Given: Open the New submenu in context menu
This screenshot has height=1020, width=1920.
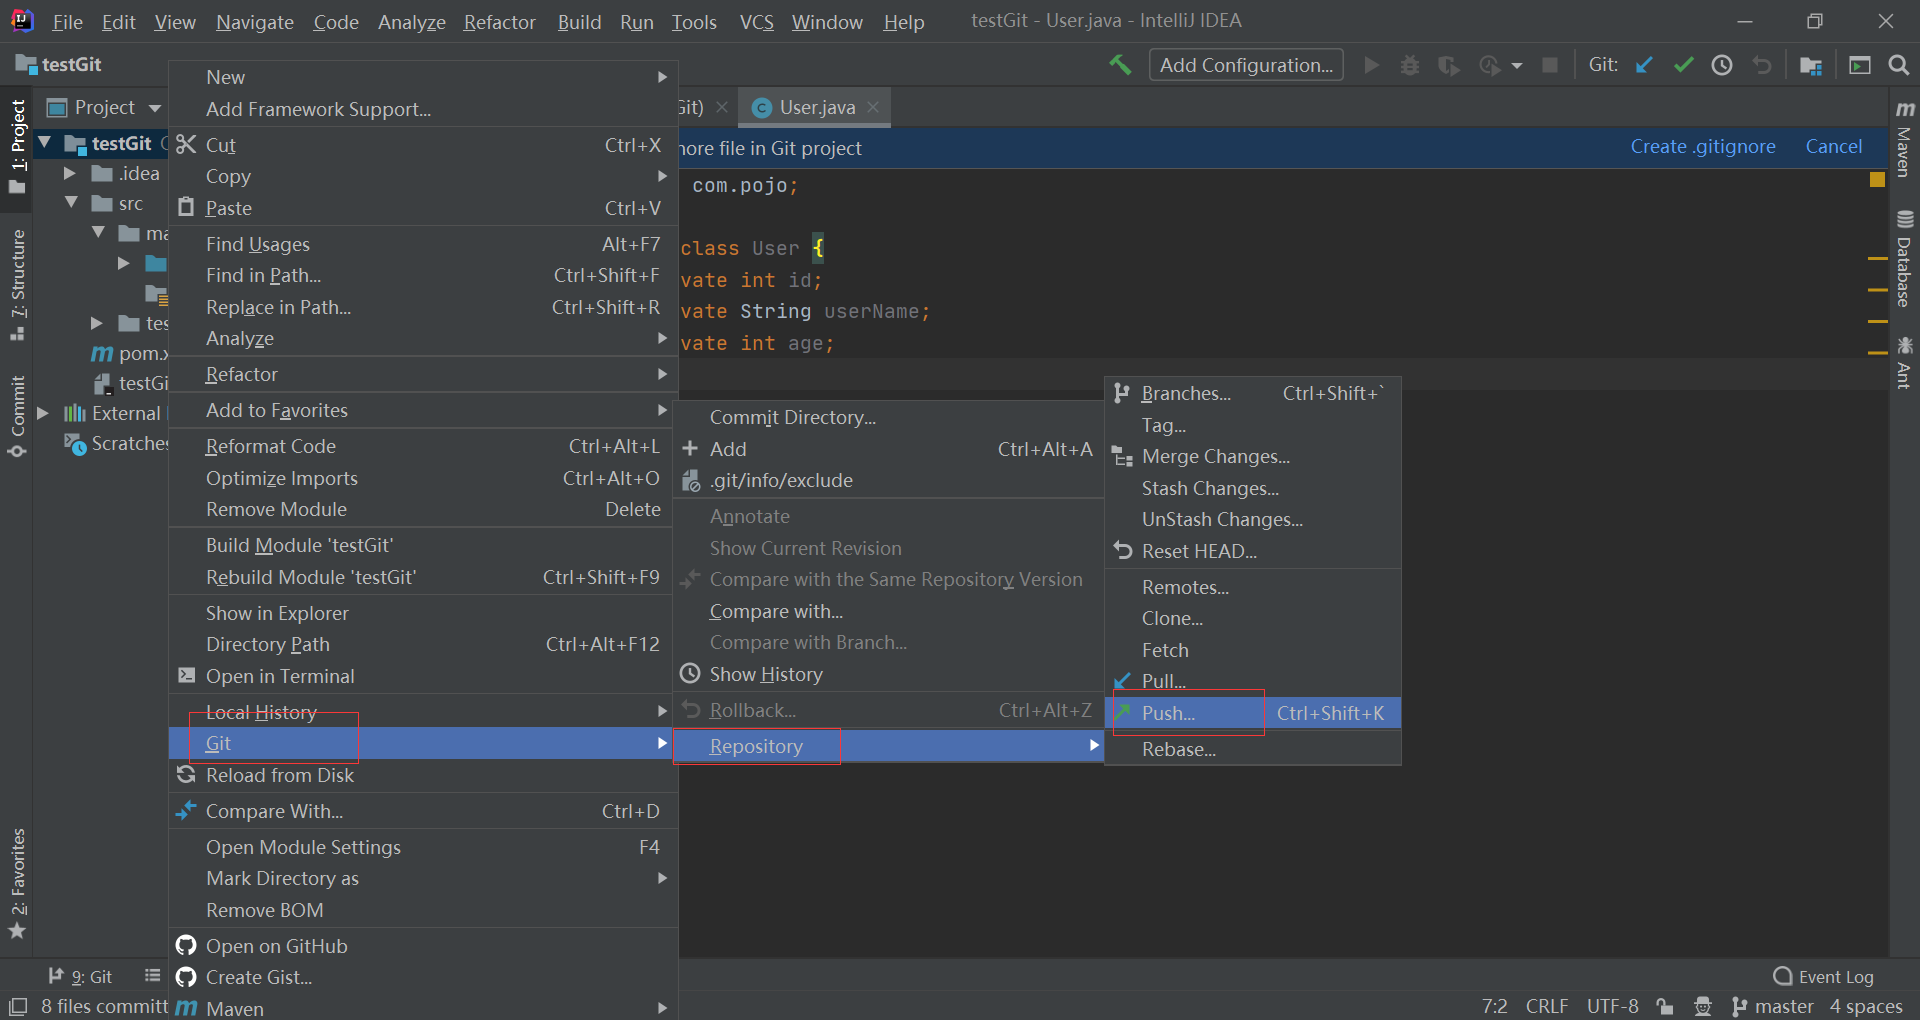Looking at the screenshot, I should [423, 77].
